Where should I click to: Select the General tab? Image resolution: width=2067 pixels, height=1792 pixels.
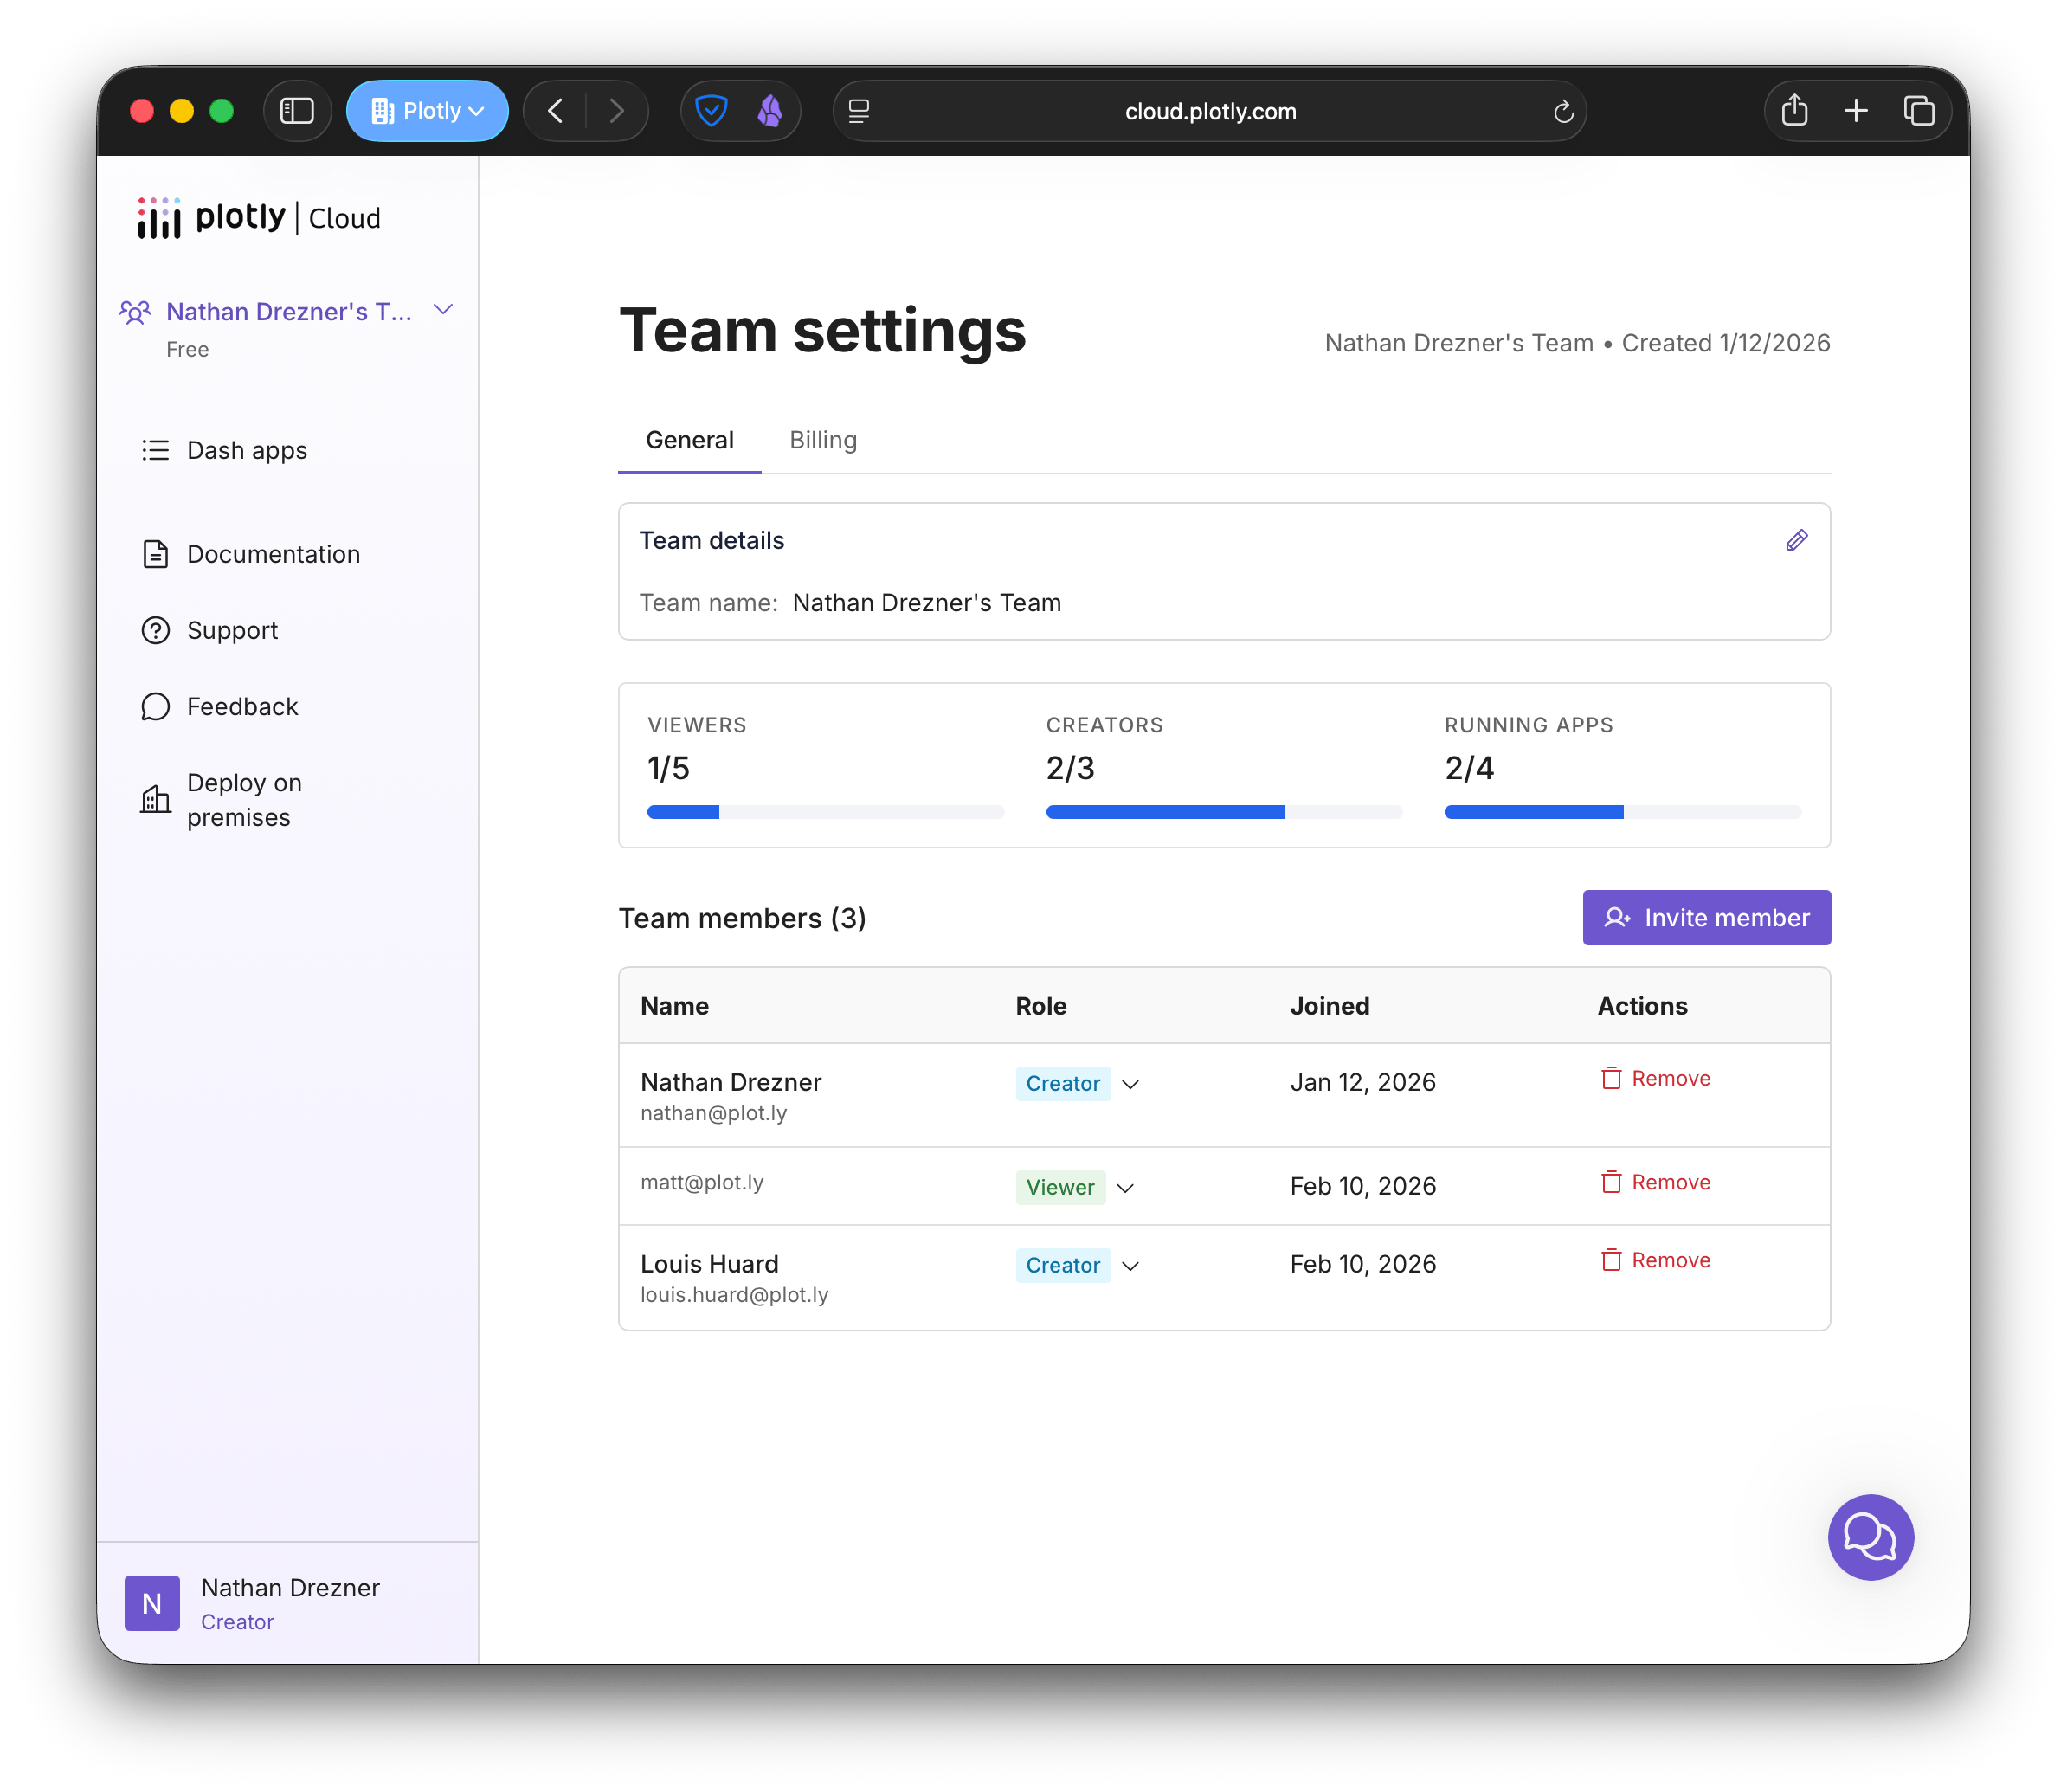click(x=689, y=440)
